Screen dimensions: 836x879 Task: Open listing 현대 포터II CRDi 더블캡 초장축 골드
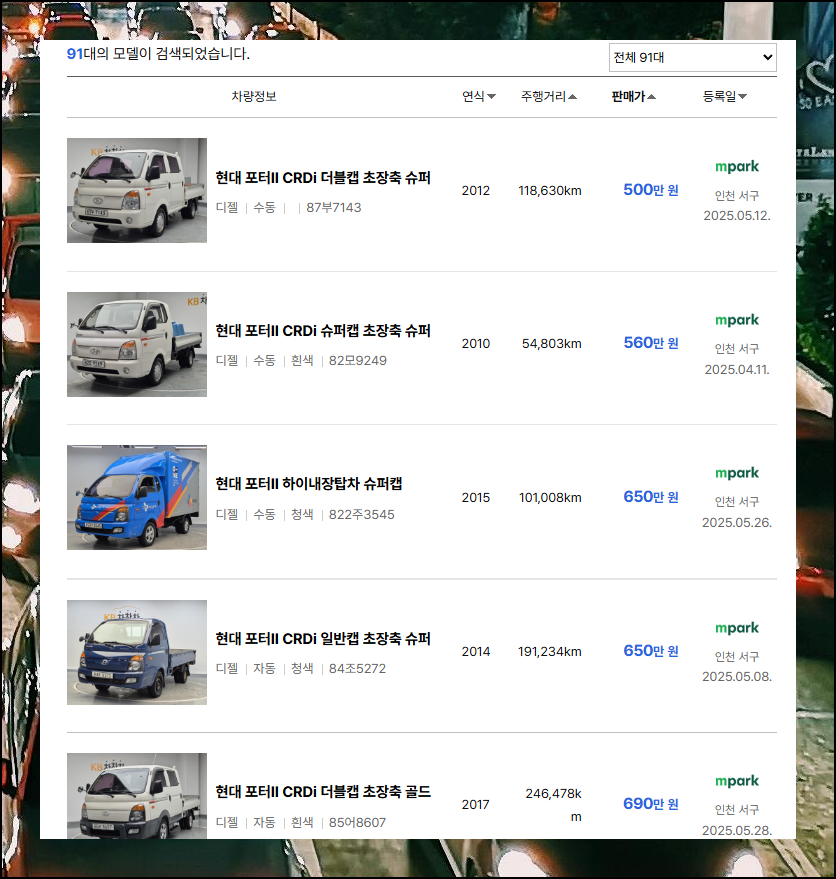point(323,792)
